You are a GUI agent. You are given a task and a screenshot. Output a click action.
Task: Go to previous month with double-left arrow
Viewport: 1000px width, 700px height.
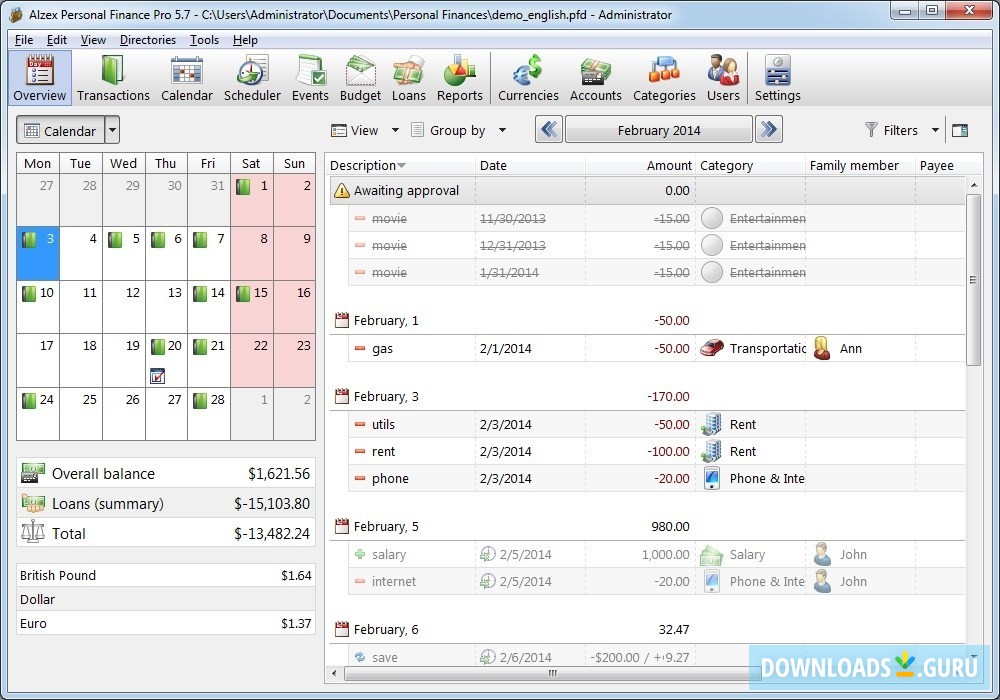coord(548,129)
